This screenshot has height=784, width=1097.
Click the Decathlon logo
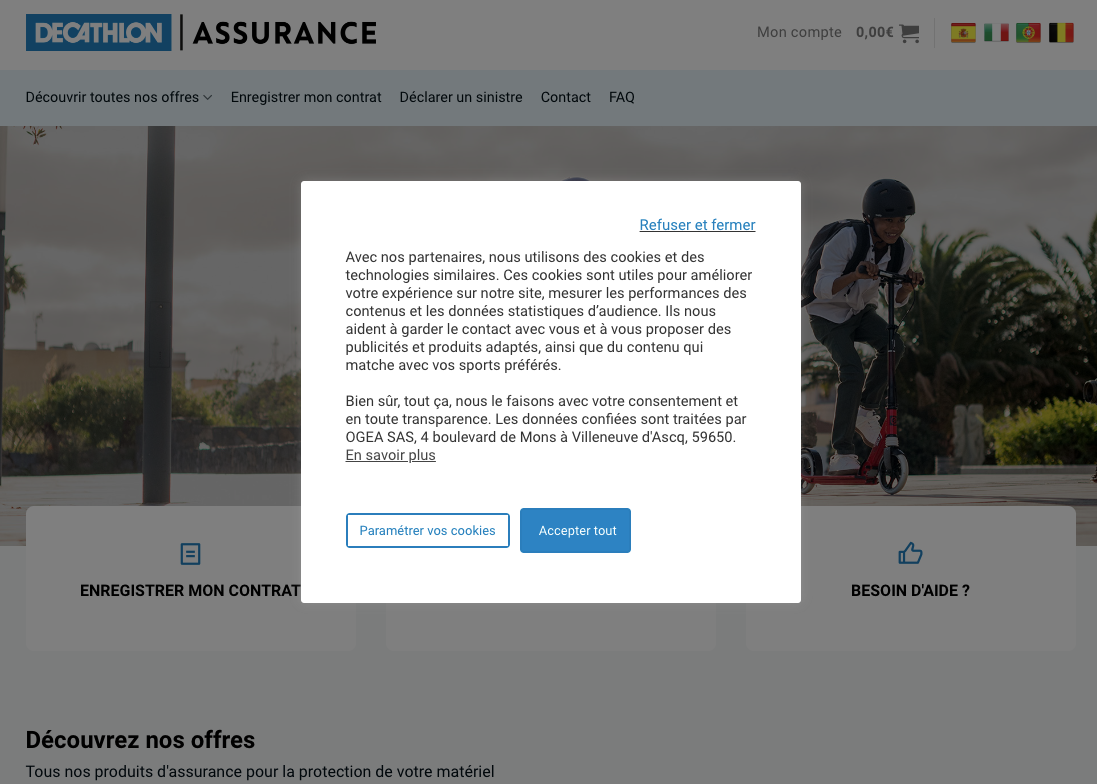tap(99, 32)
